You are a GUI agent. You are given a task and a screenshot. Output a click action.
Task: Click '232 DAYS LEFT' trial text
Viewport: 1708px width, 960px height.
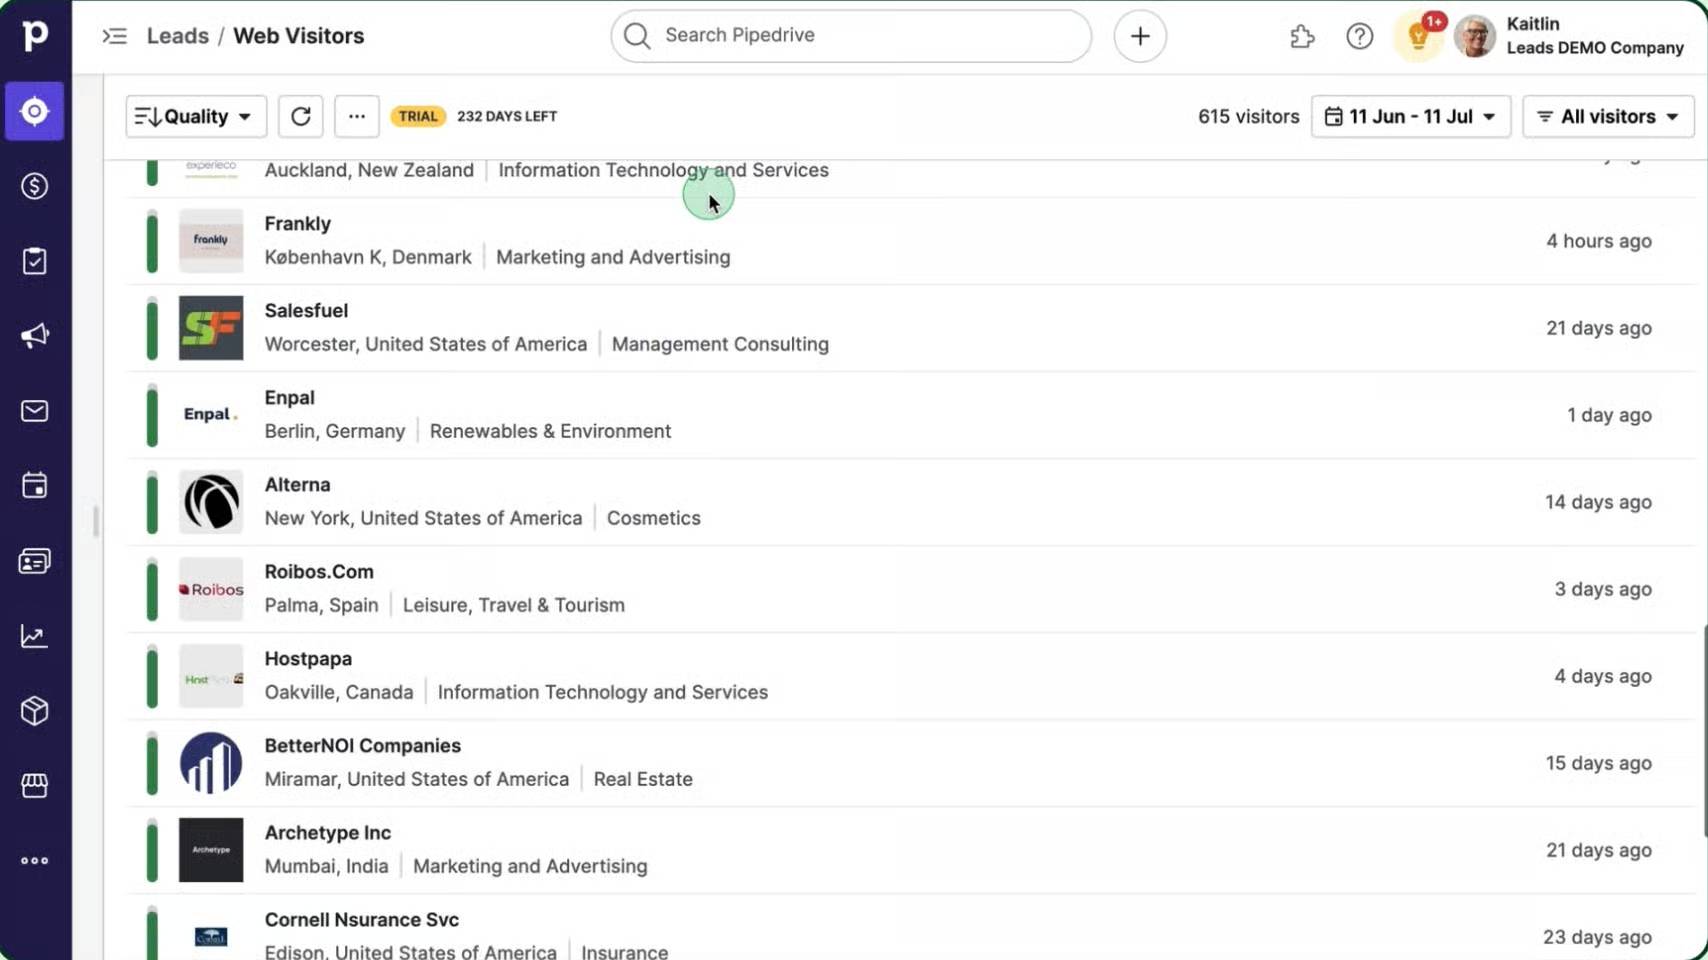(x=507, y=117)
